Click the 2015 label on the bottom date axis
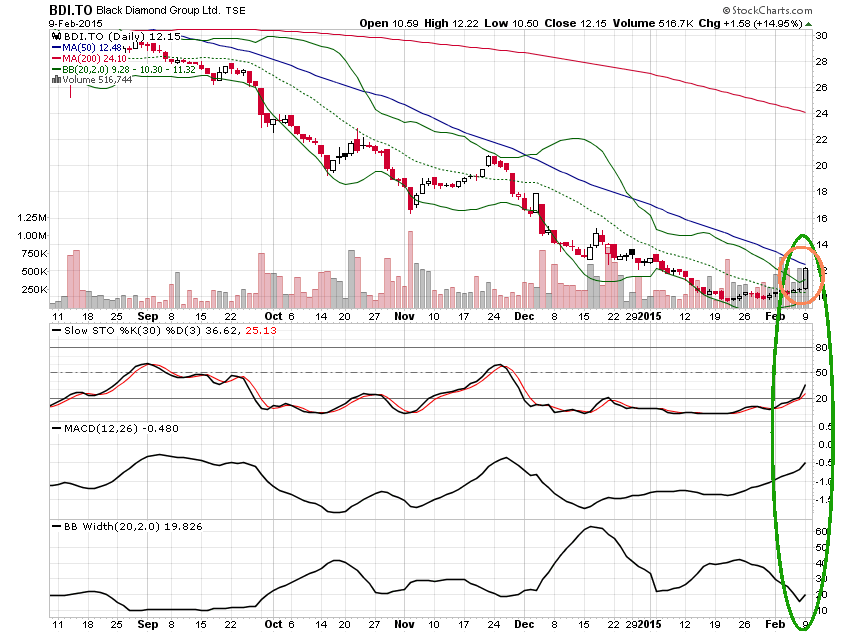Image resolution: width=850 pixels, height=633 pixels. [x=649, y=624]
